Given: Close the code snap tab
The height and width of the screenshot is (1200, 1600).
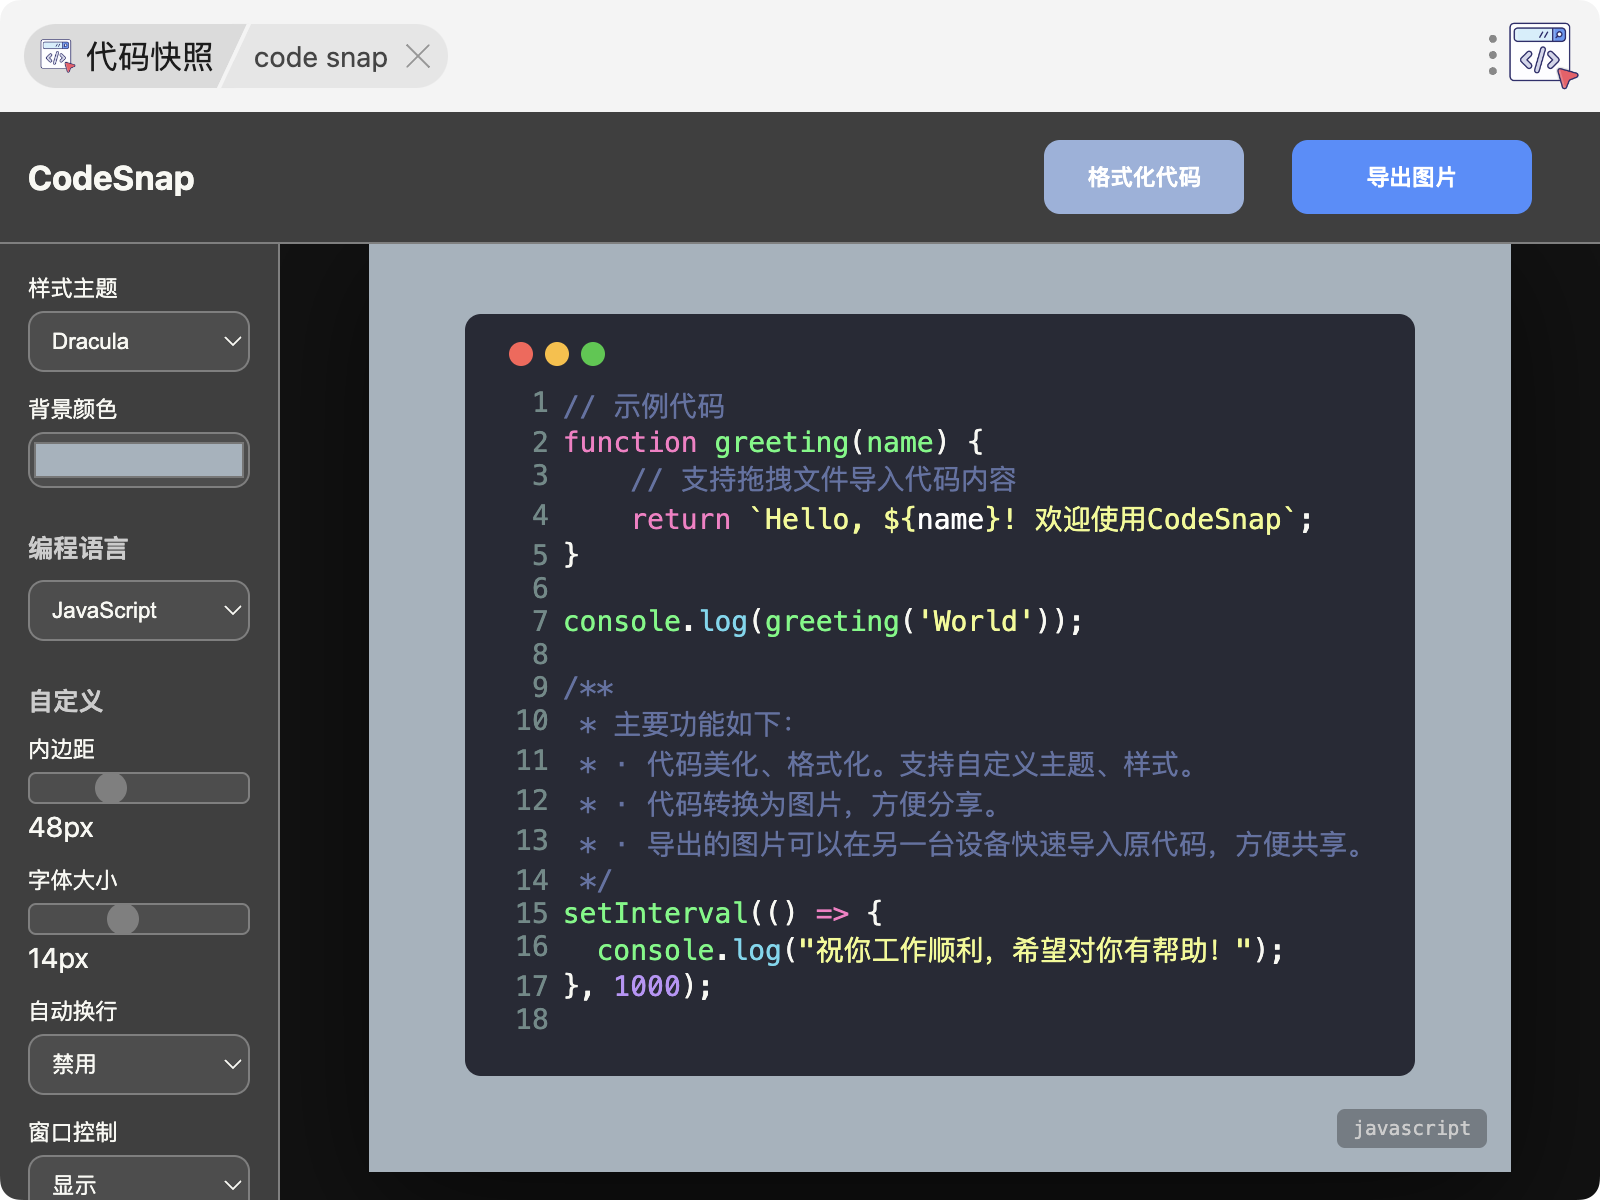Looking at the screenshot, I should (x=418, y=56).
